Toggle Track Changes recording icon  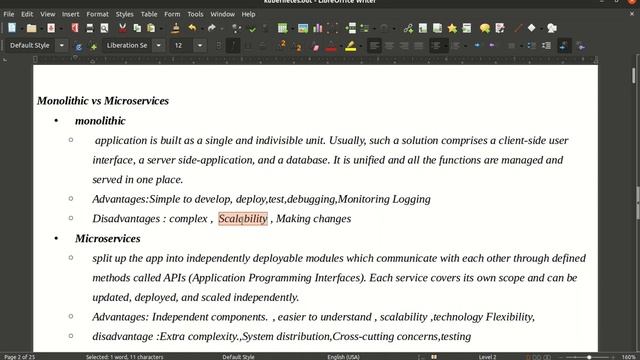click(x=500, y=28)
